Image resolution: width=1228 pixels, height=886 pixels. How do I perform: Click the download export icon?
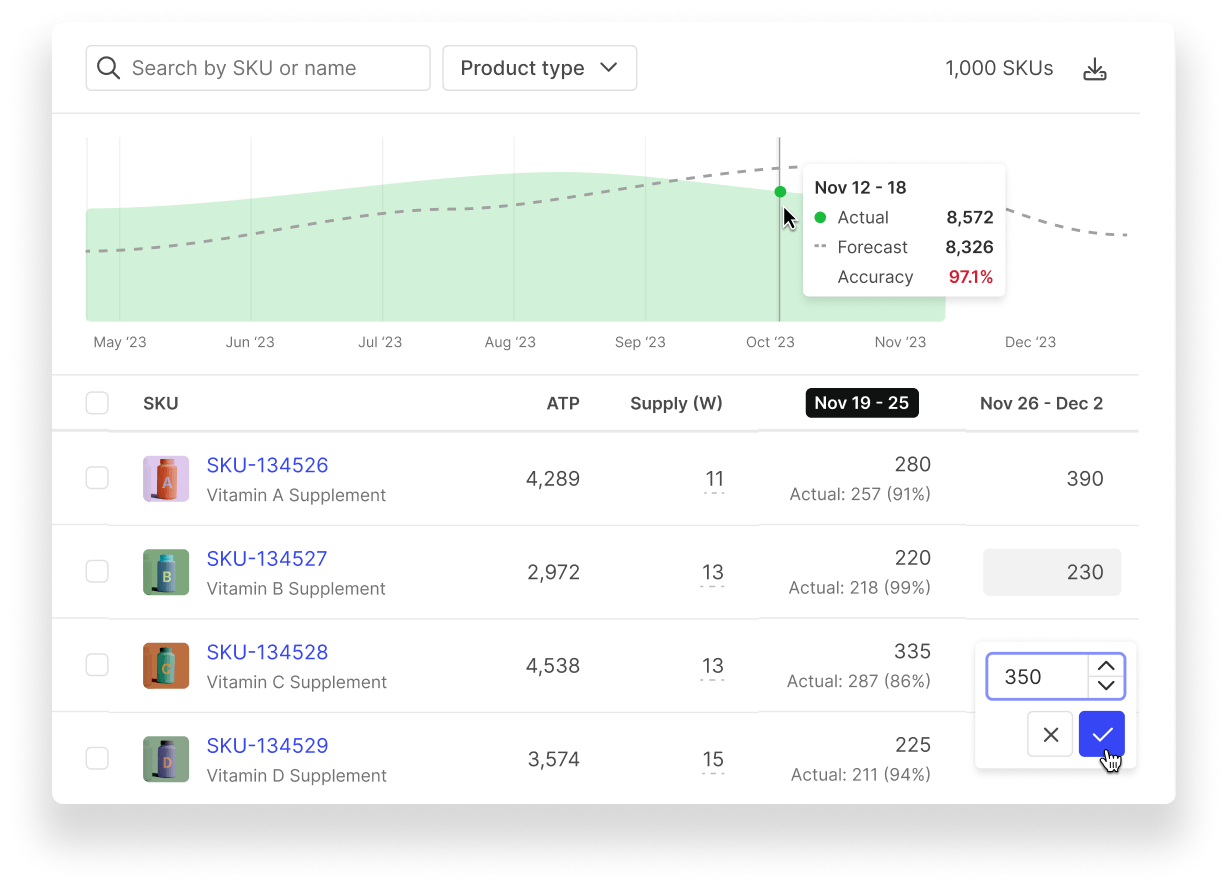[1095, 69]
